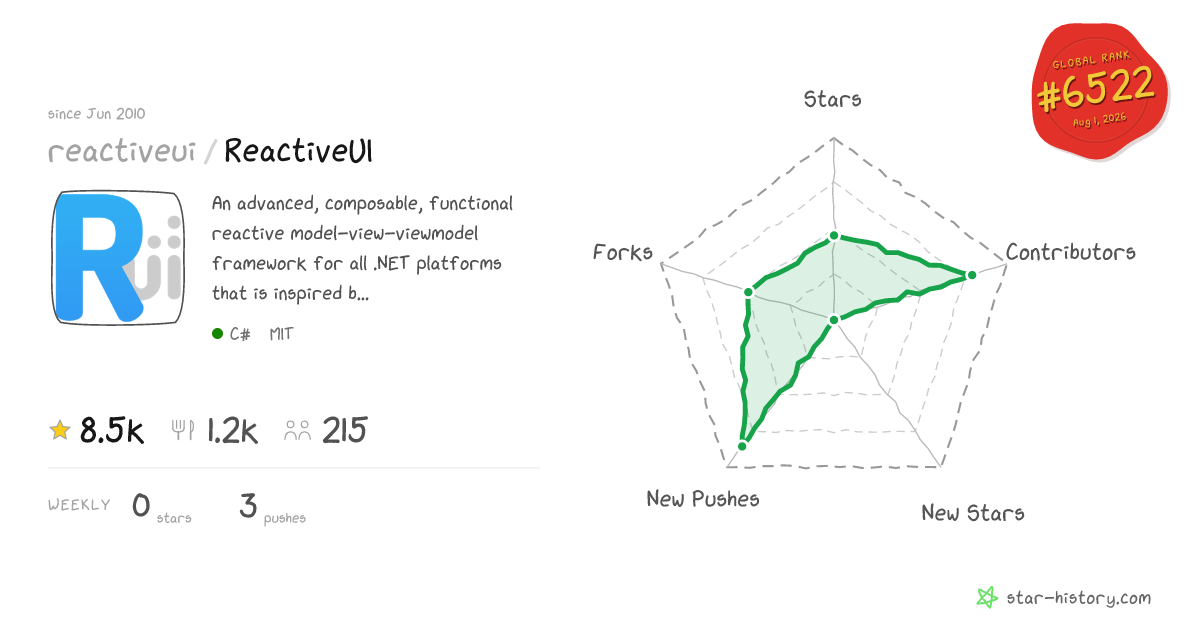
Task: Select the Stars axis label on radar
Action: (x=833, y=99)
